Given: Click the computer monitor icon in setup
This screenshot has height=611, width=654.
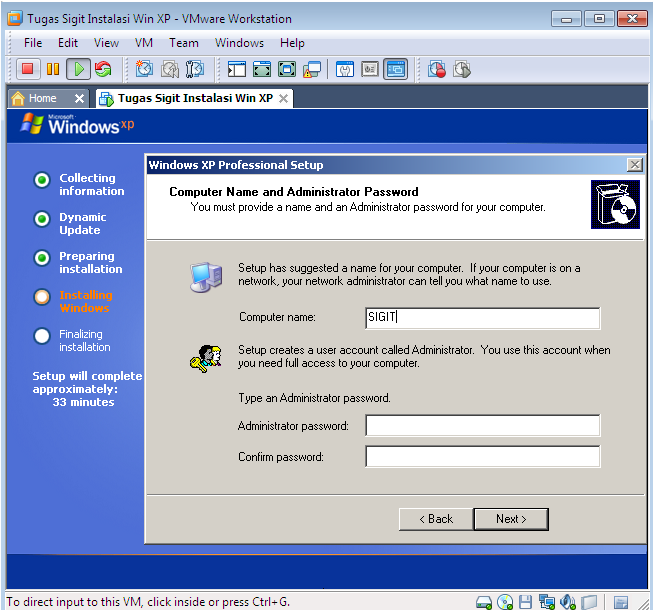Looking at the screenshot, I should coord(206,277).
